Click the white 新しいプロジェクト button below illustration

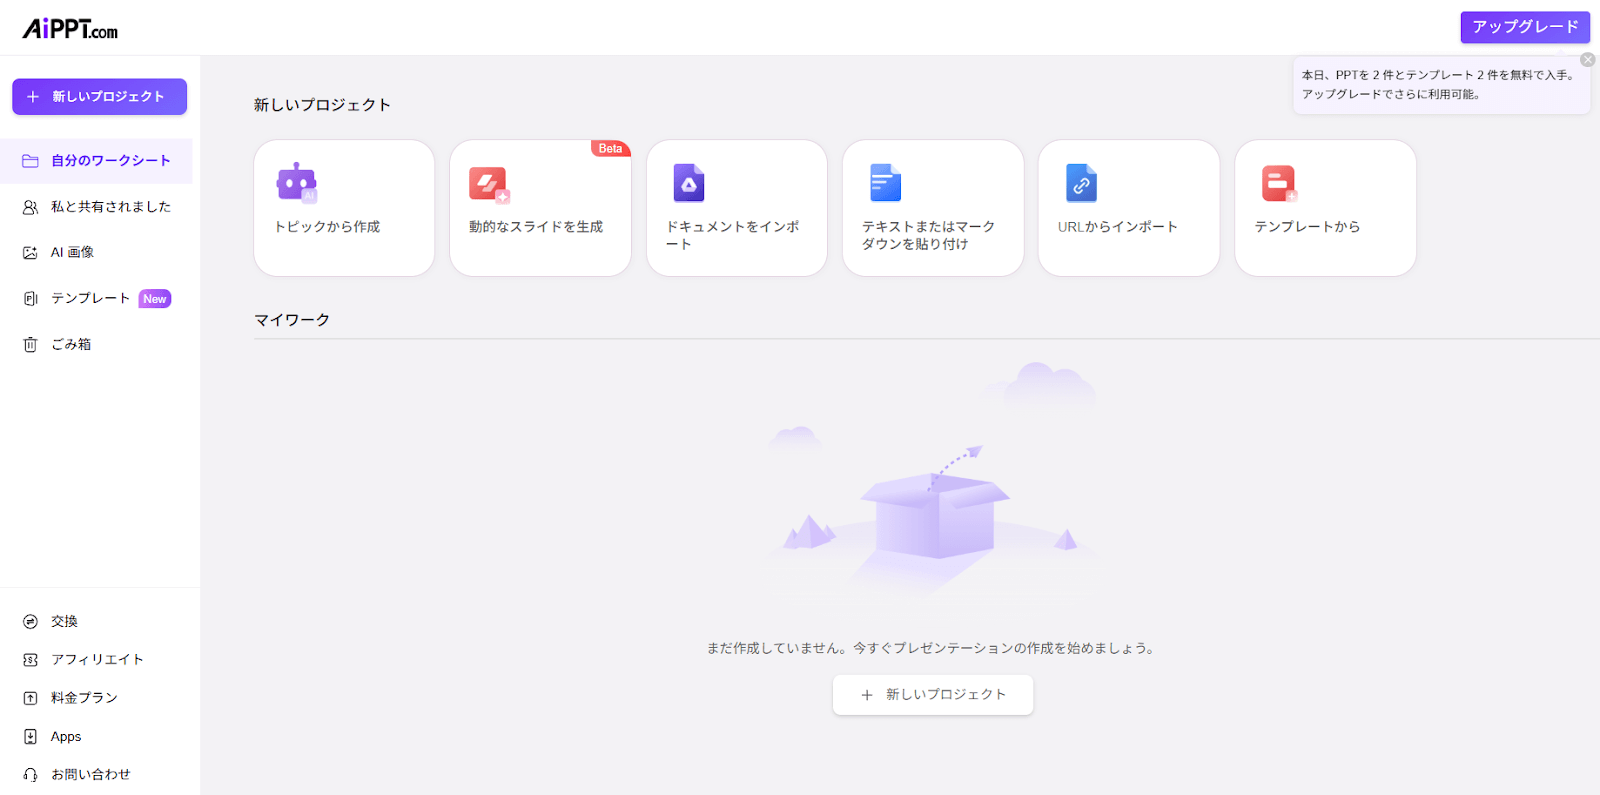click(x=932, y=695)
